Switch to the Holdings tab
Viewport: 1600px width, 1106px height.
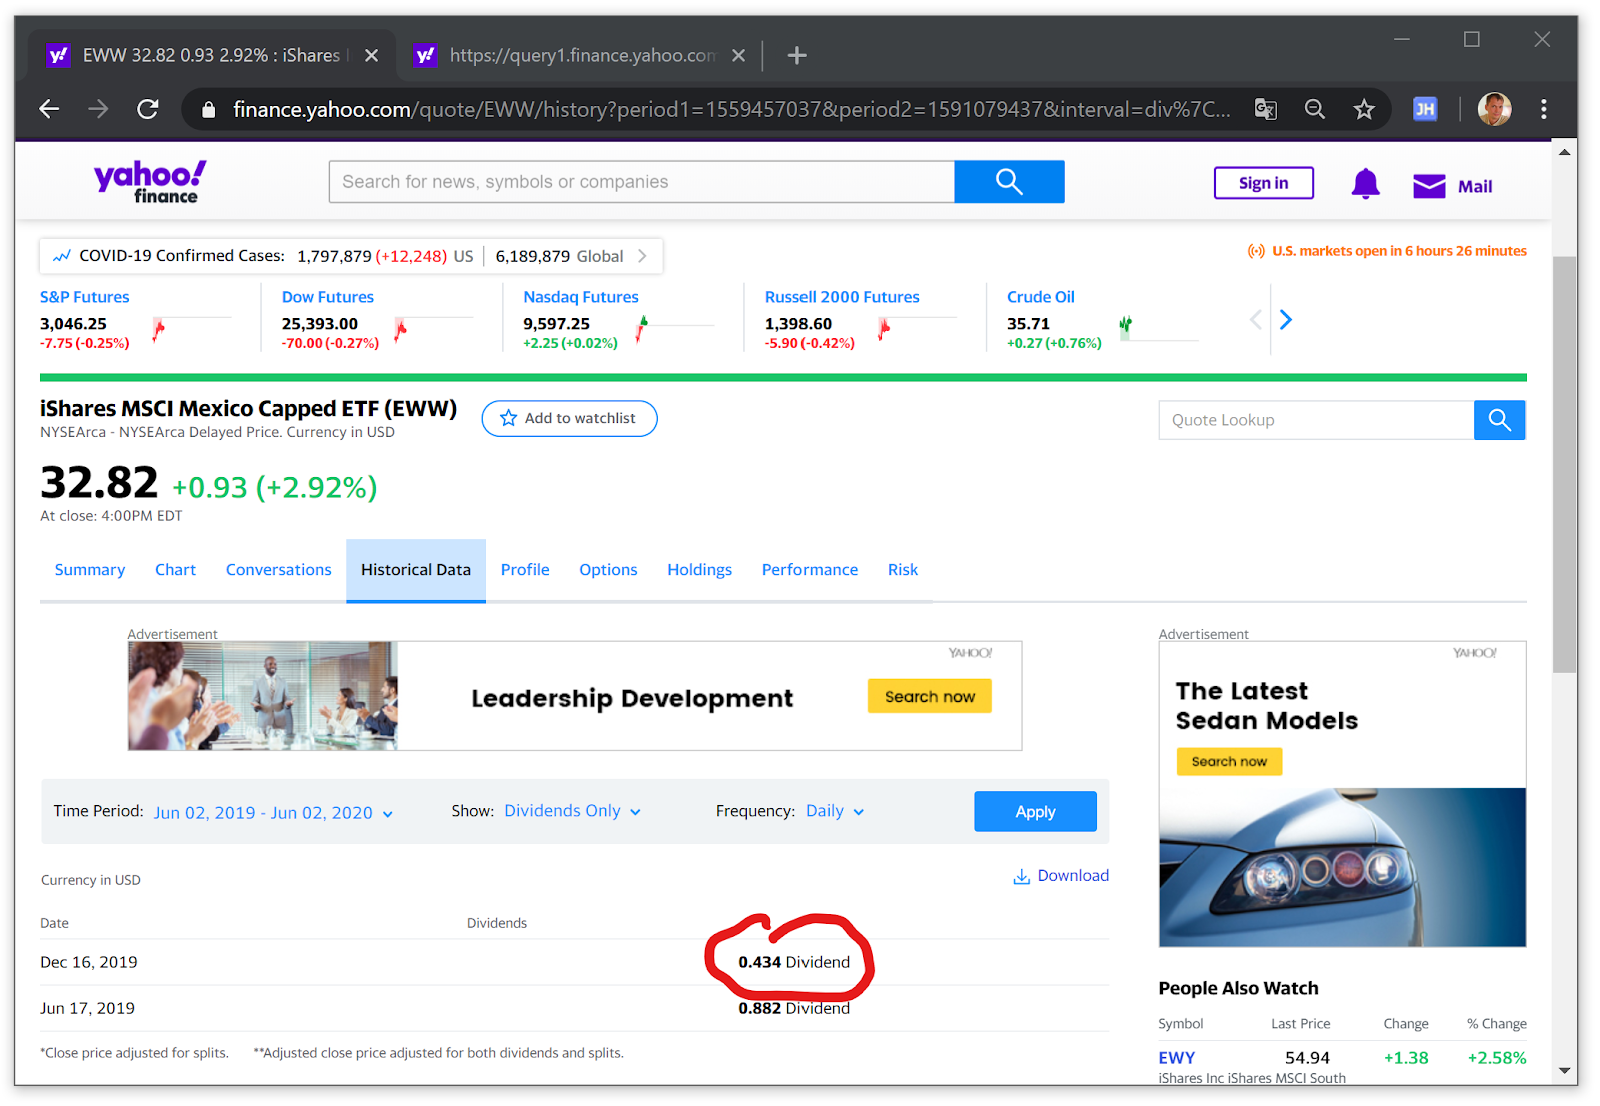[699, 570]
